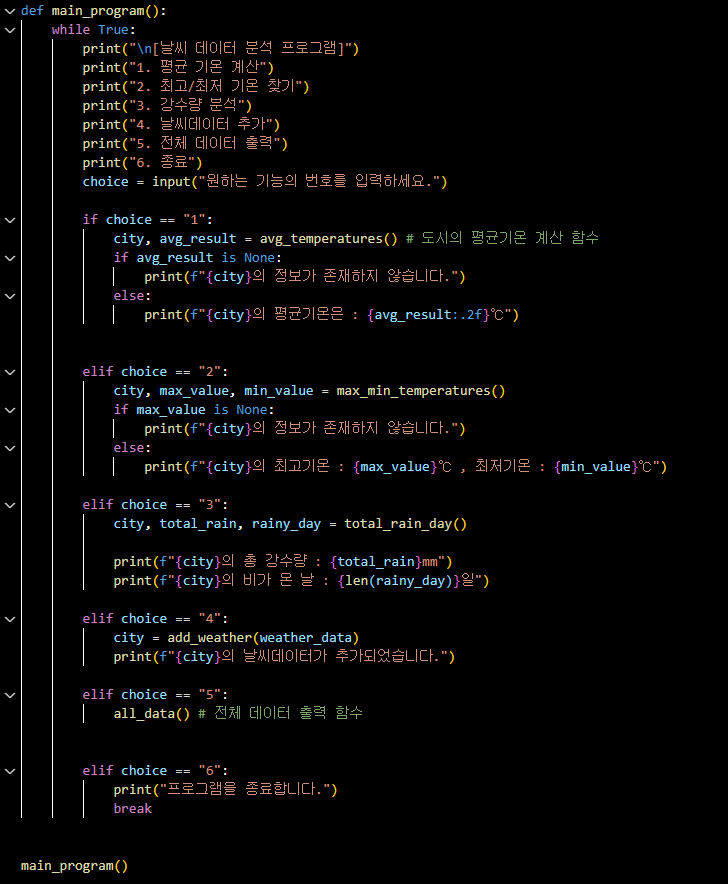Image resolution: width=728 pixels, height=884 pixels.
Task: Collapse the else block that prints avg_result
Action: (10, 296)
